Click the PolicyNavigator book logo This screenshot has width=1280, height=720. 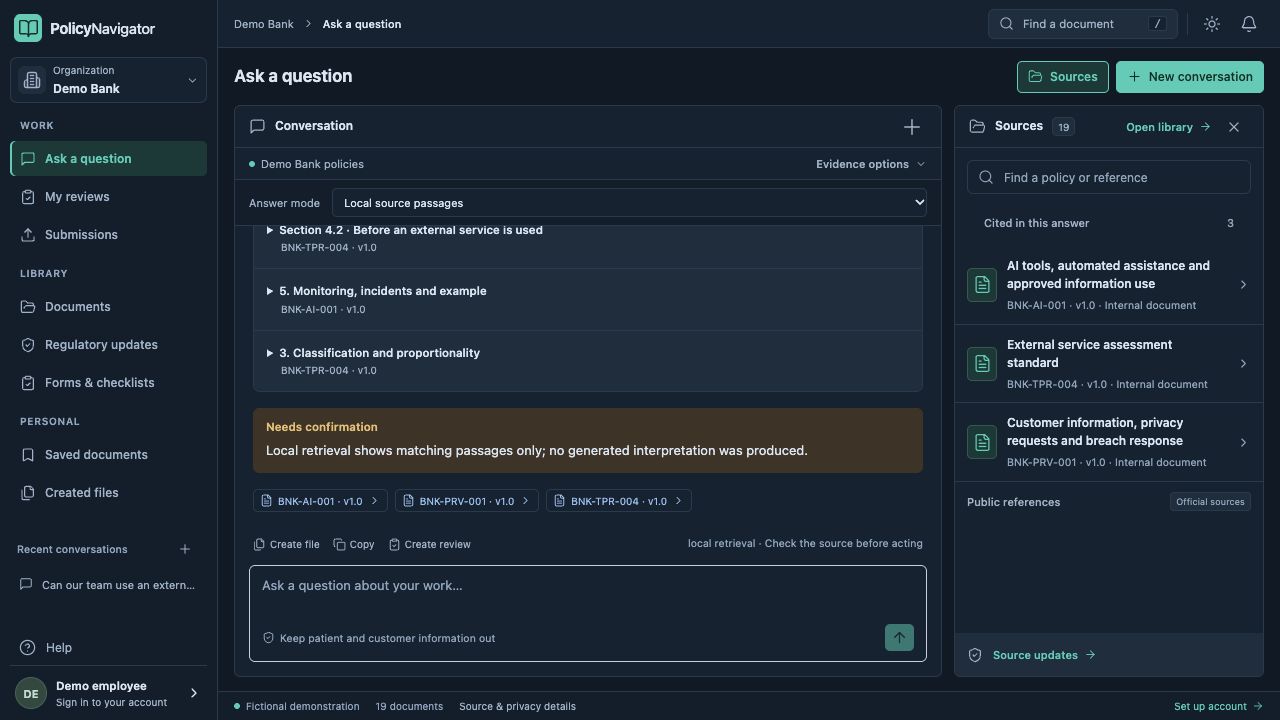pos(28,28)
